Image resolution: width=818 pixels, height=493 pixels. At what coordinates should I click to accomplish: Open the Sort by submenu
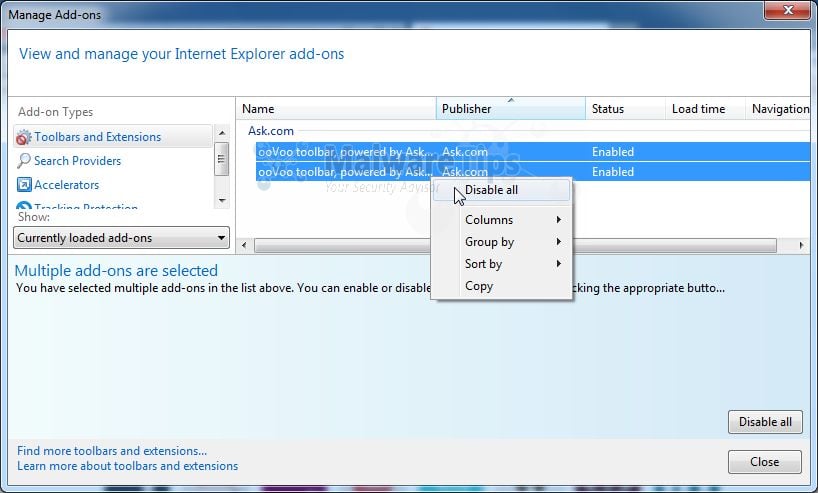point(502,264)
